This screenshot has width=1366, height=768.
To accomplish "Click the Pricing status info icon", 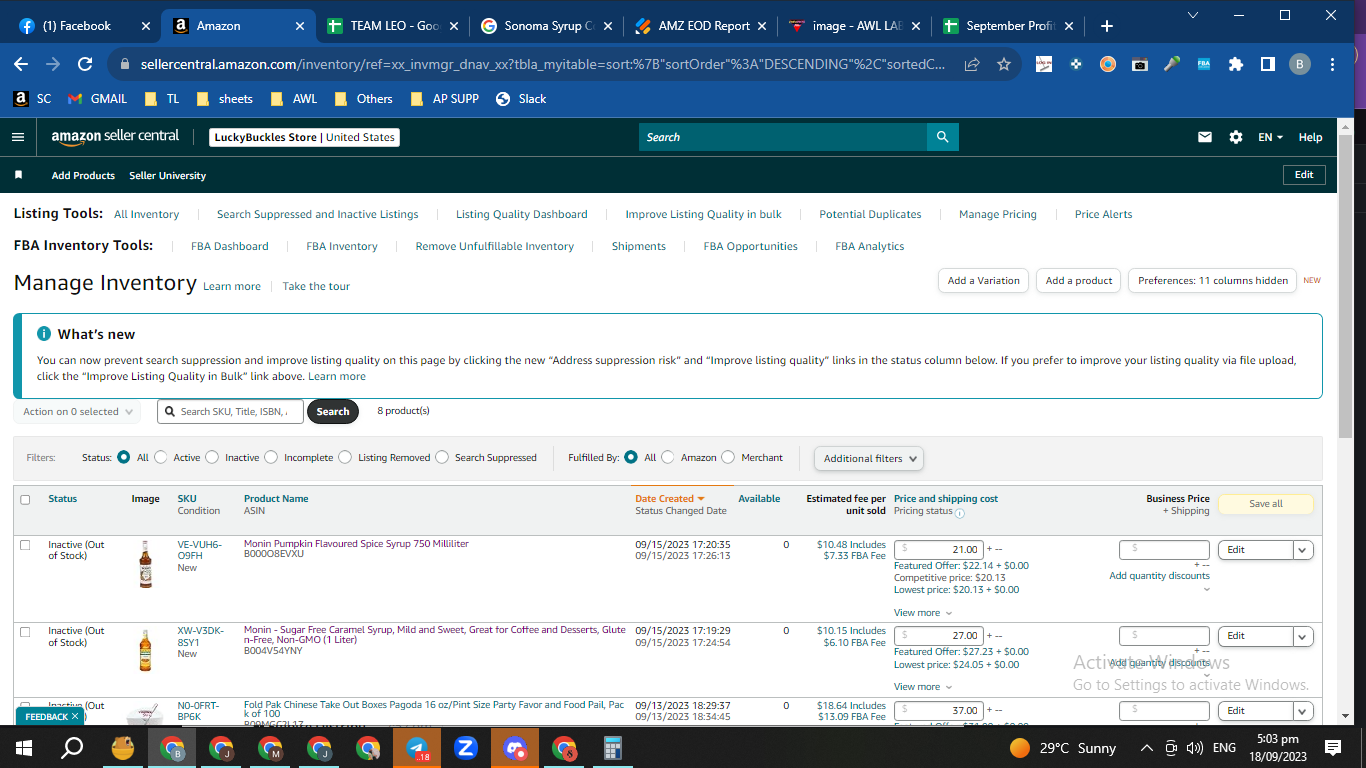I will pos(960,513).
